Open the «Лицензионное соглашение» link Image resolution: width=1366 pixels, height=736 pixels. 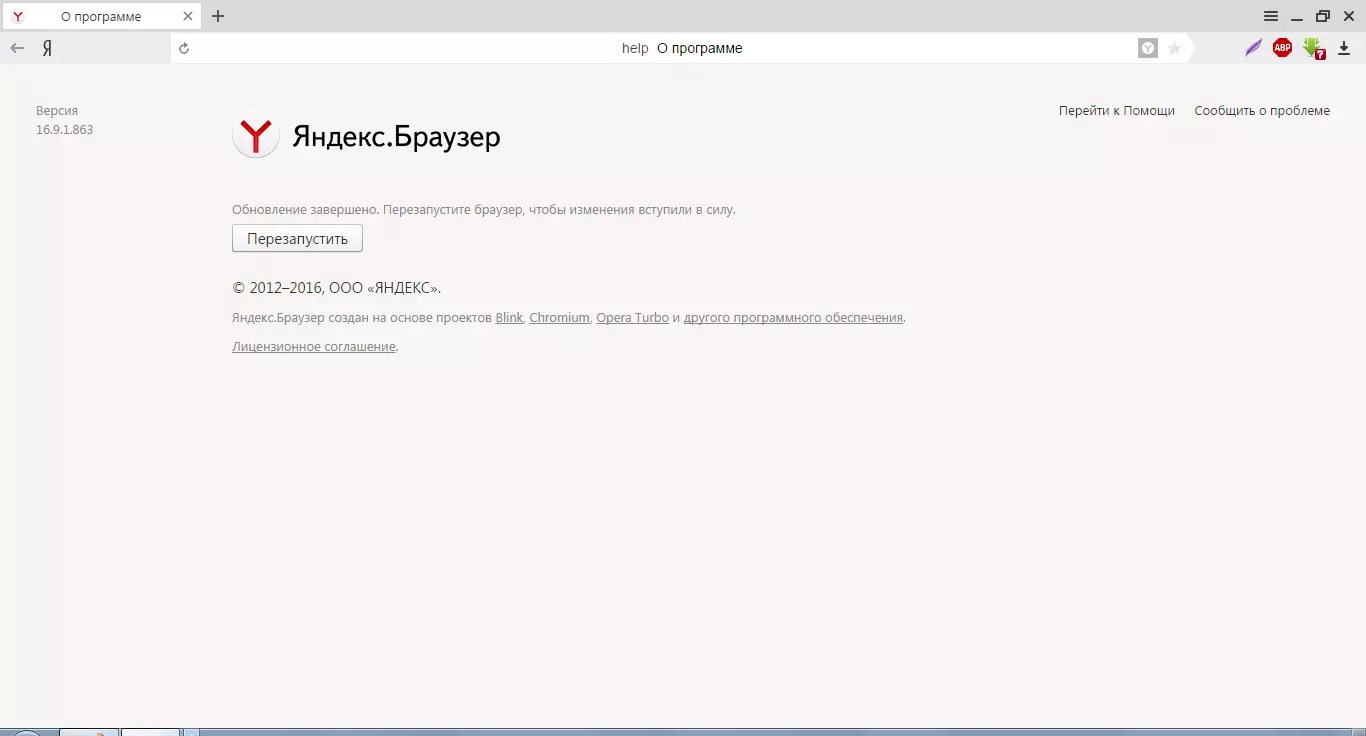click(313, 347)
